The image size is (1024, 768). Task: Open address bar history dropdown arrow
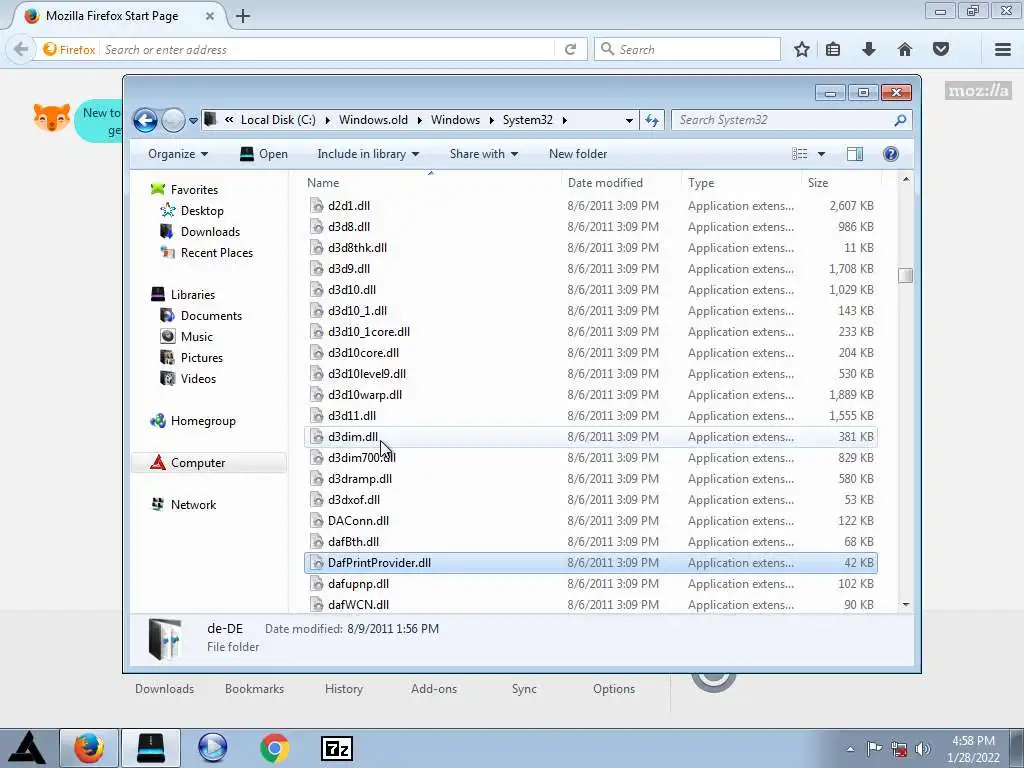[629, 120]
